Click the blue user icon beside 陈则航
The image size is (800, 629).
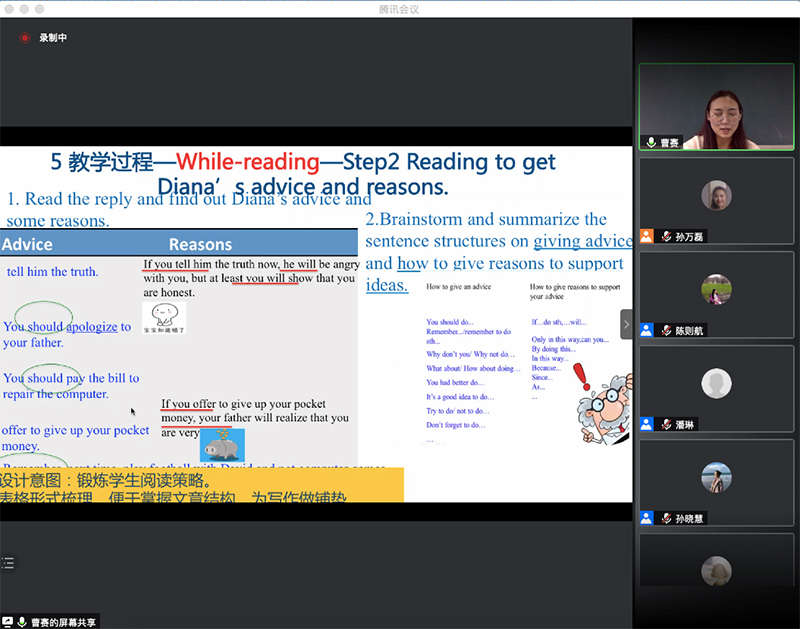(x=647, y=330)
